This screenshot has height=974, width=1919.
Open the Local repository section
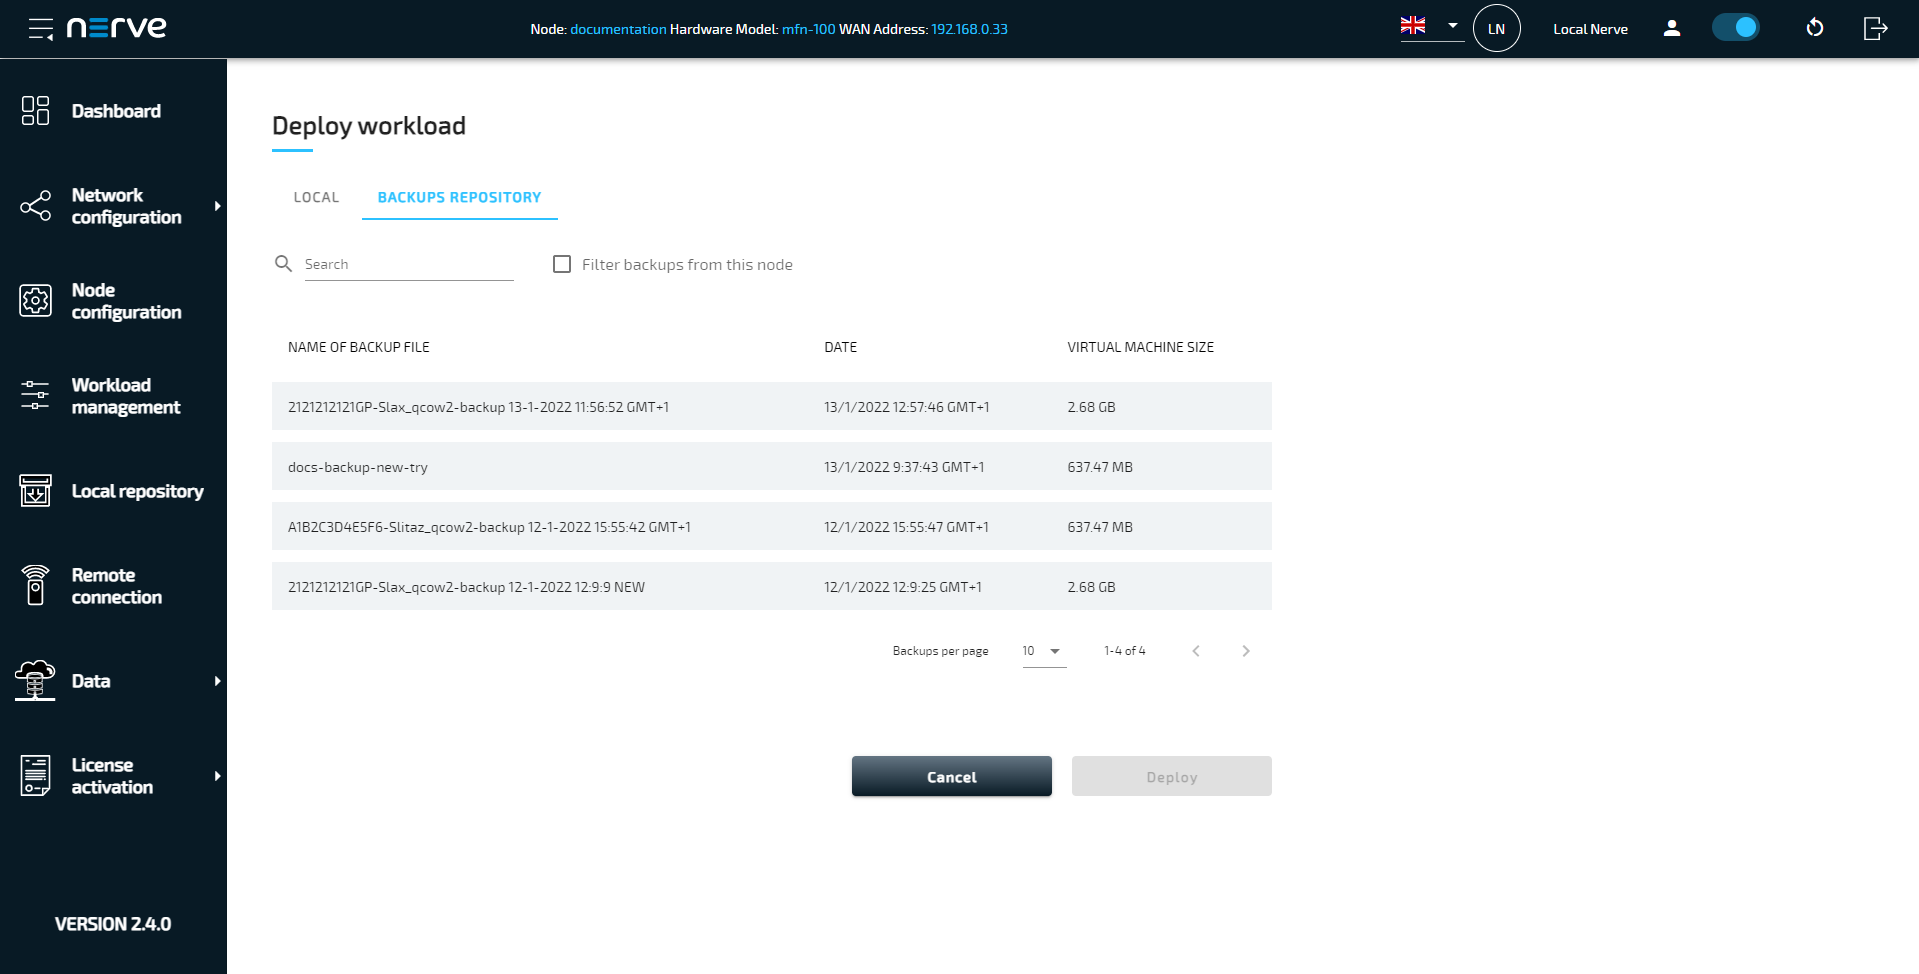(x=139, y=491)
